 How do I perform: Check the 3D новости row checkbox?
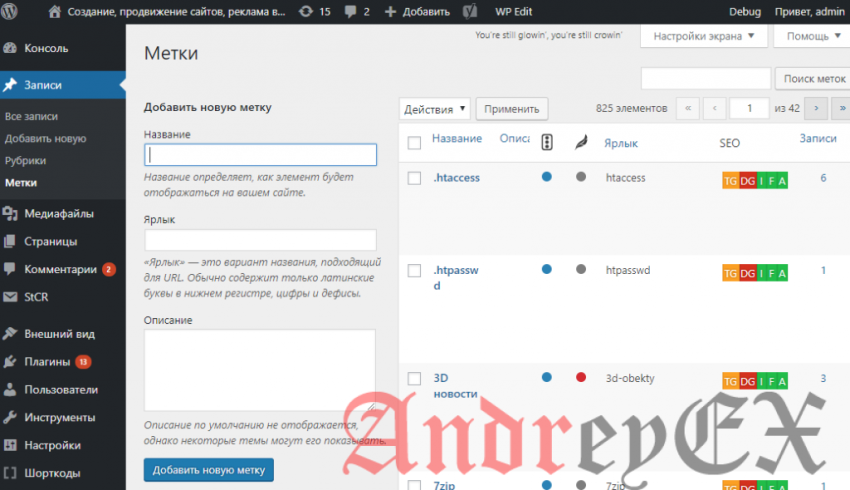point(414,378)
